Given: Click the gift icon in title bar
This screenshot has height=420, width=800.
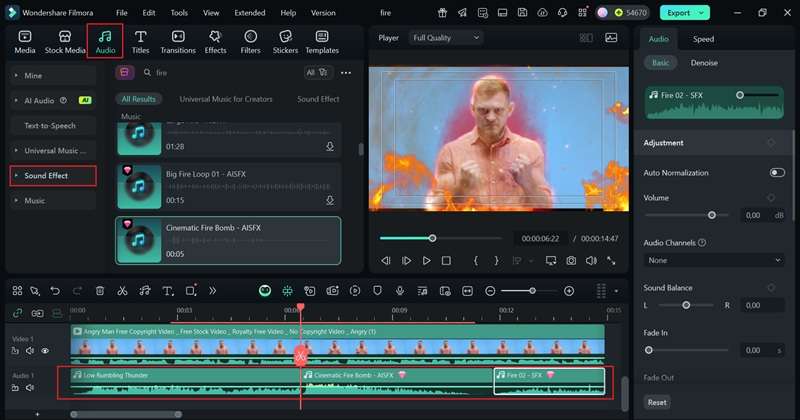Looking at the screenshot, I should point(442,13).
